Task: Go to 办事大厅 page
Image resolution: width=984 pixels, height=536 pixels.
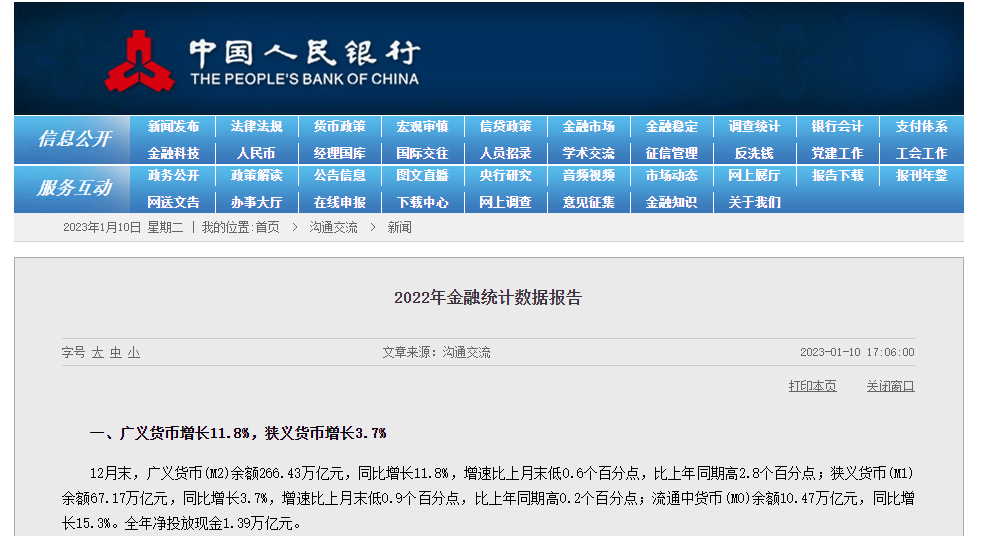Action: (x=256, y=202)
